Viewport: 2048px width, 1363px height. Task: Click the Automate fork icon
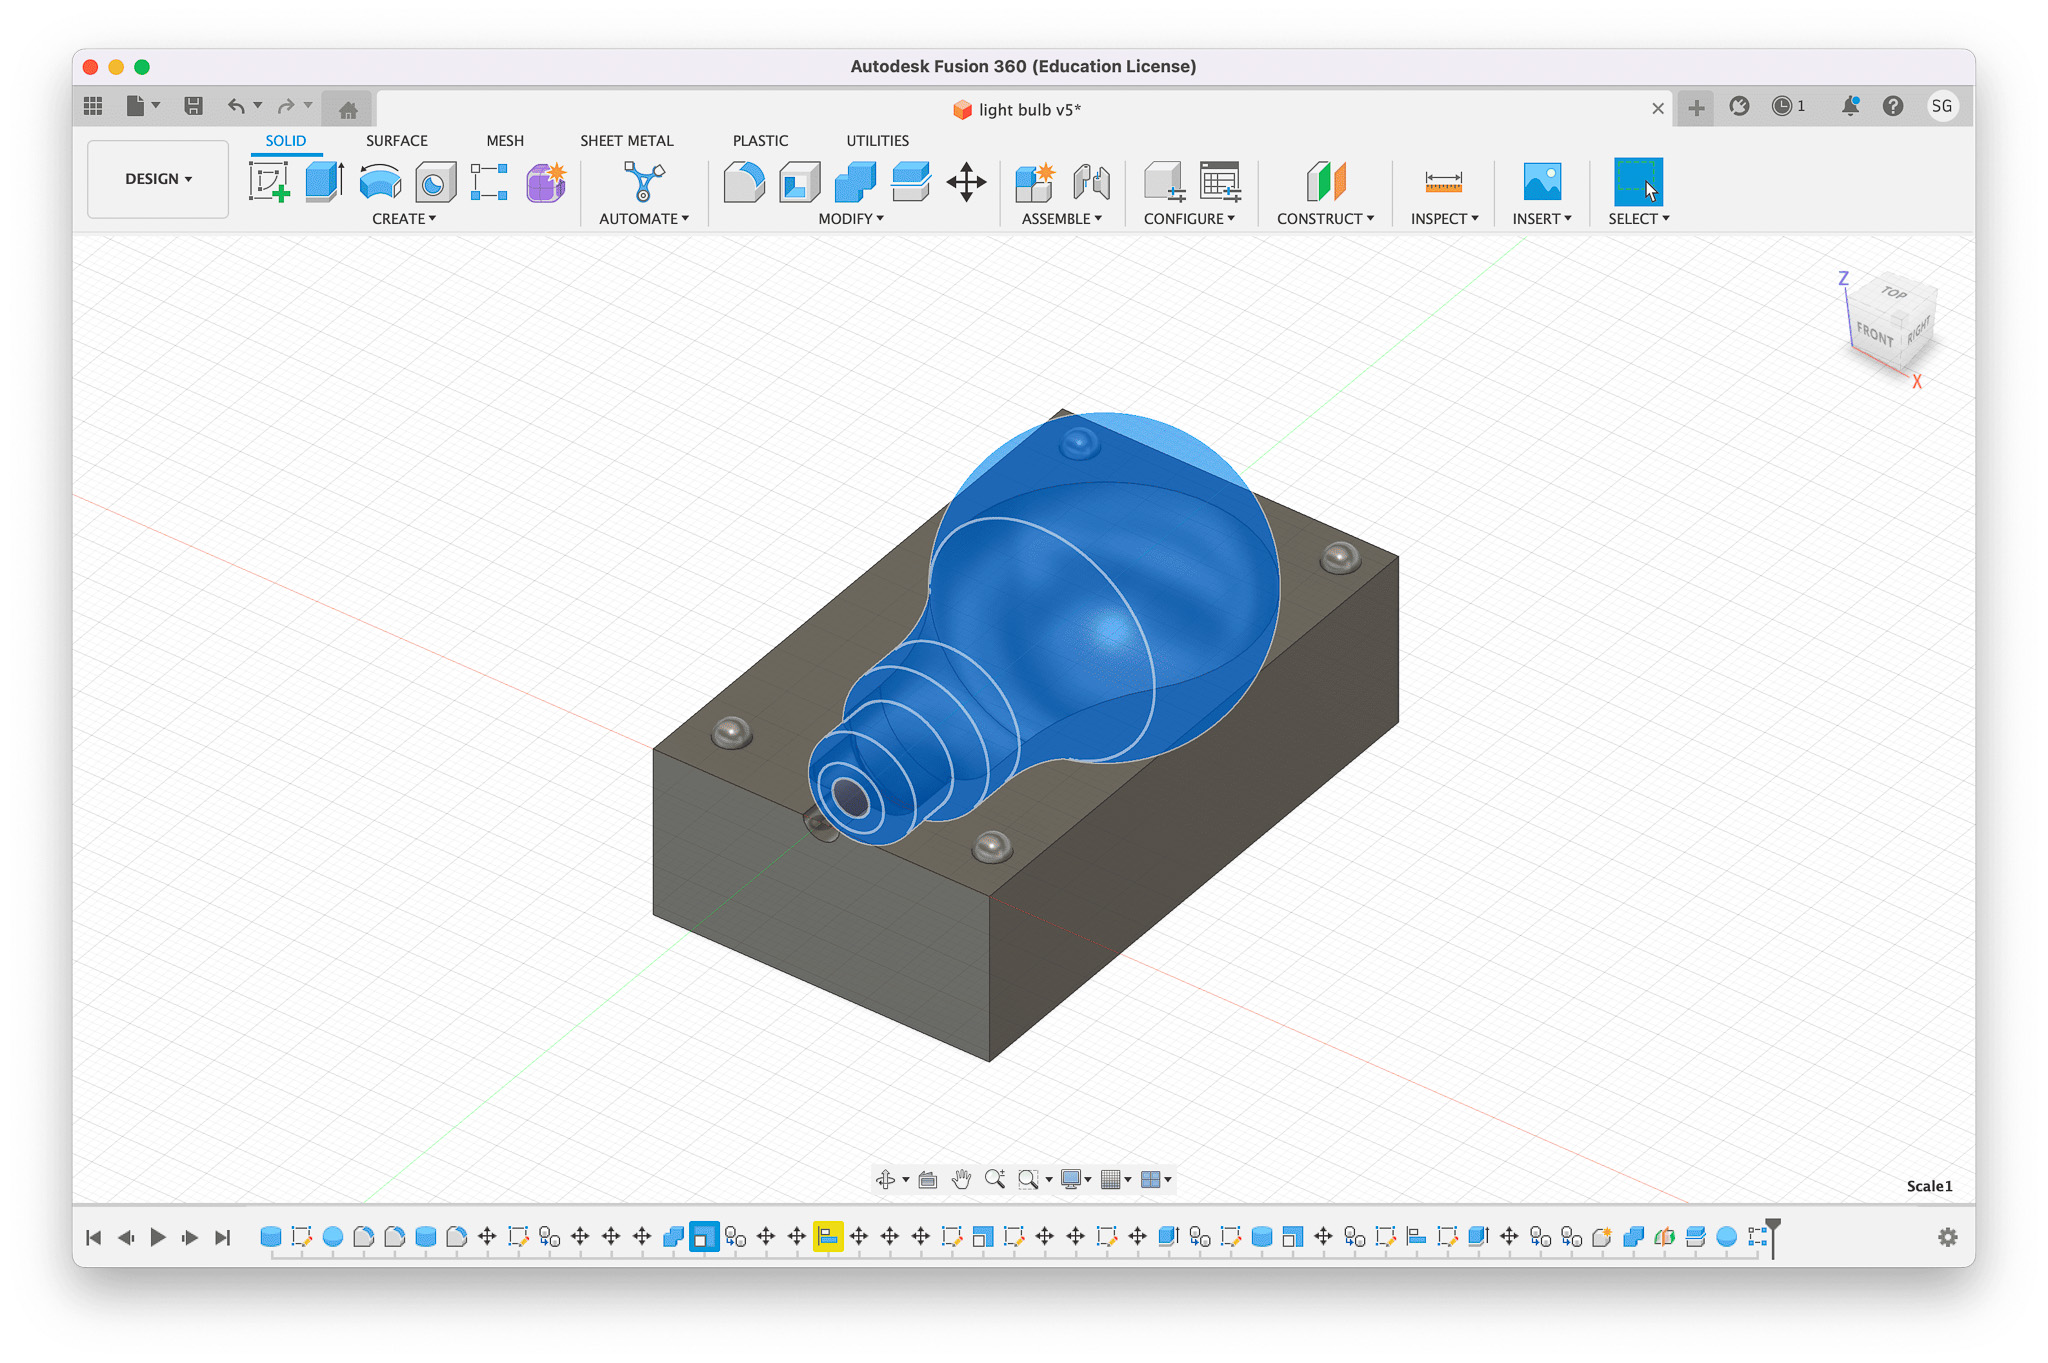click(643, 182)
